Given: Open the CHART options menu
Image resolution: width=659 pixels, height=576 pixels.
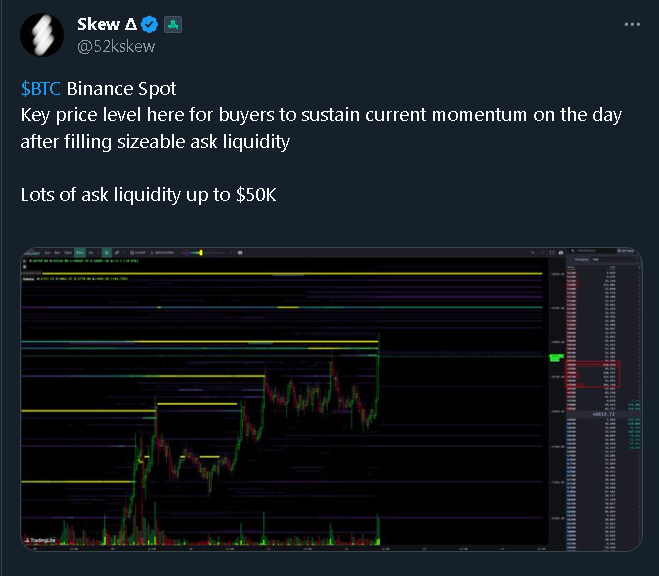Looking at the screenshot, I should coord(138,252).
